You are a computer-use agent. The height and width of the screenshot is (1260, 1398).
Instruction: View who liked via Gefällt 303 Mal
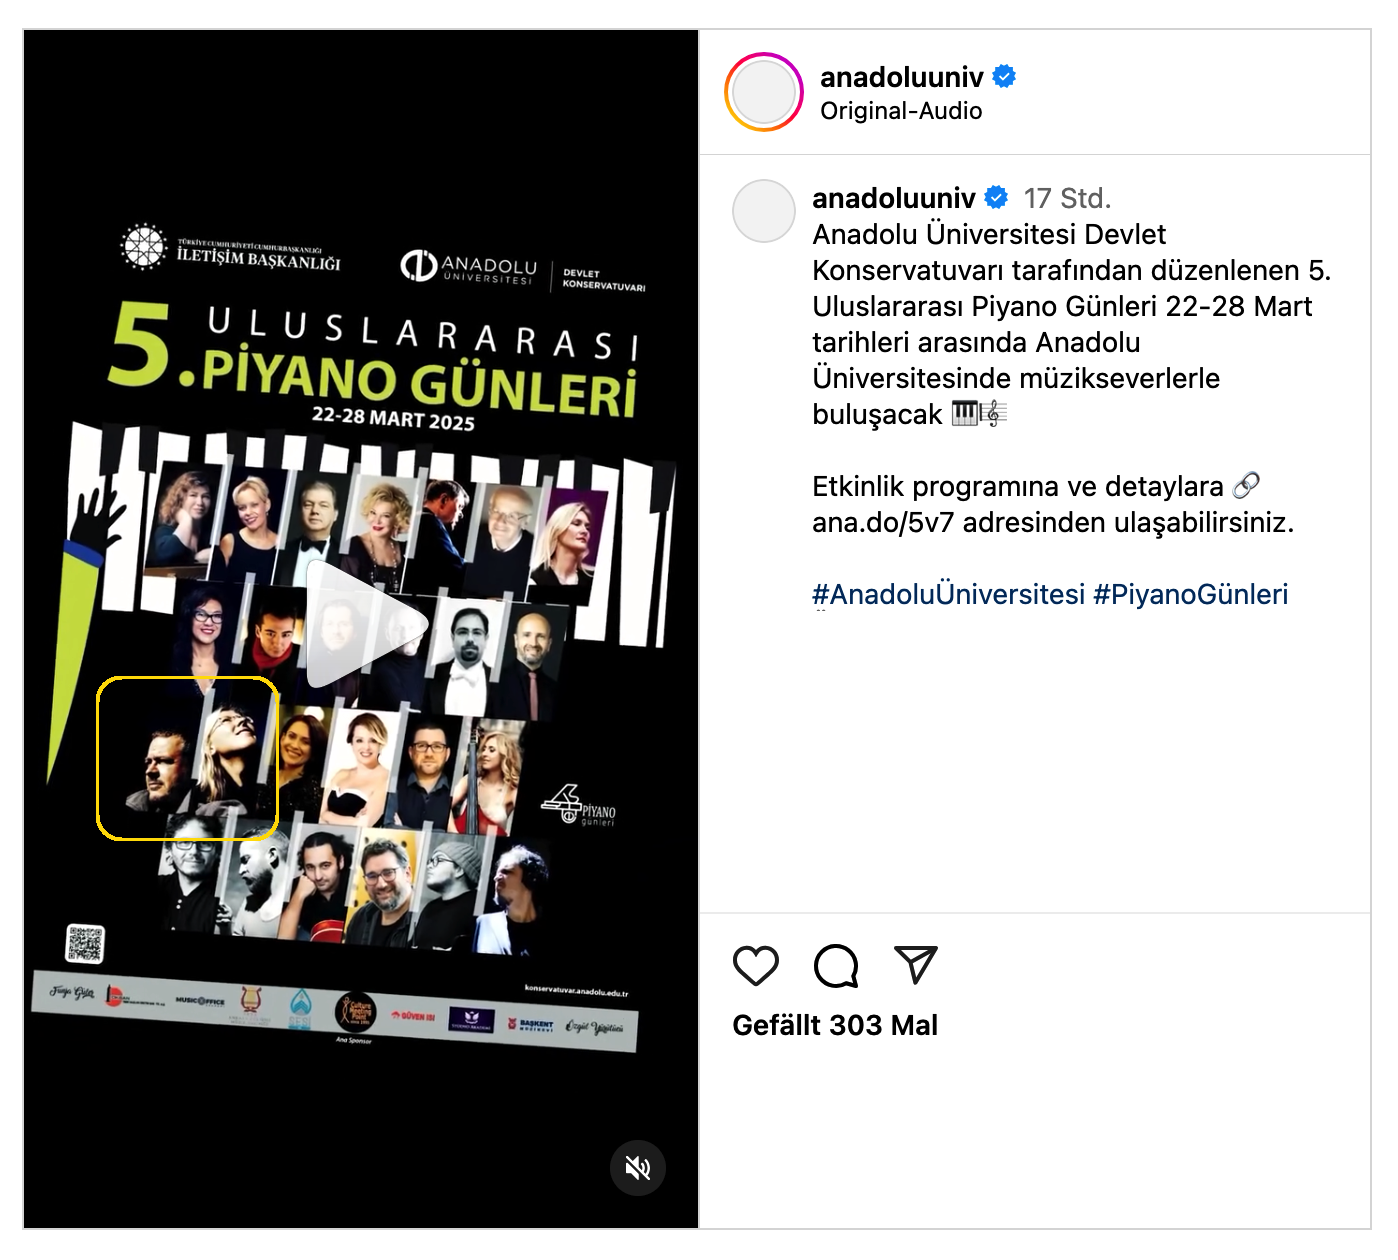(835, 1025)
